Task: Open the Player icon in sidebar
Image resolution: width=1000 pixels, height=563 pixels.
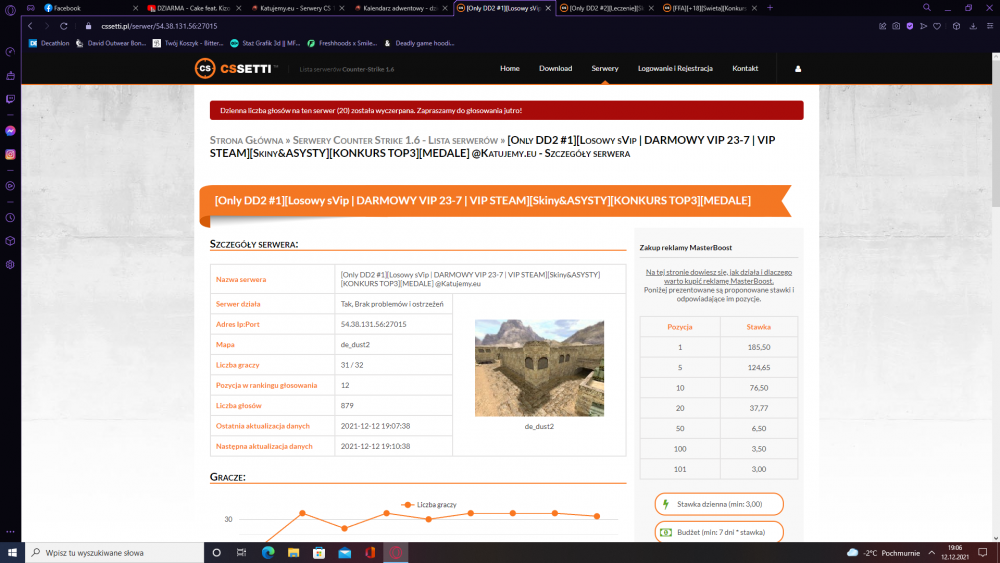Action: coord(10,186)
